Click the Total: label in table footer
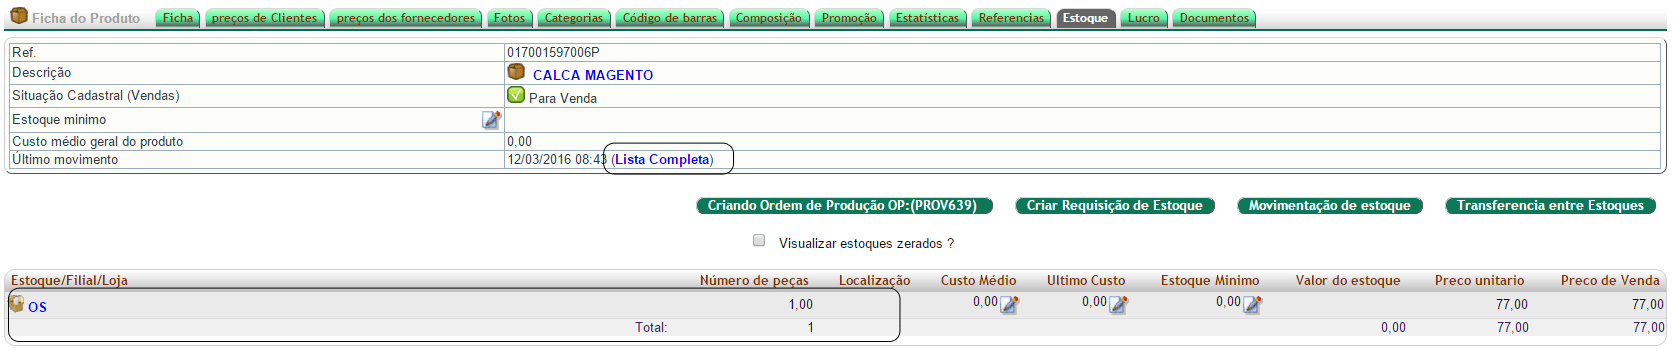 [651, 327]
